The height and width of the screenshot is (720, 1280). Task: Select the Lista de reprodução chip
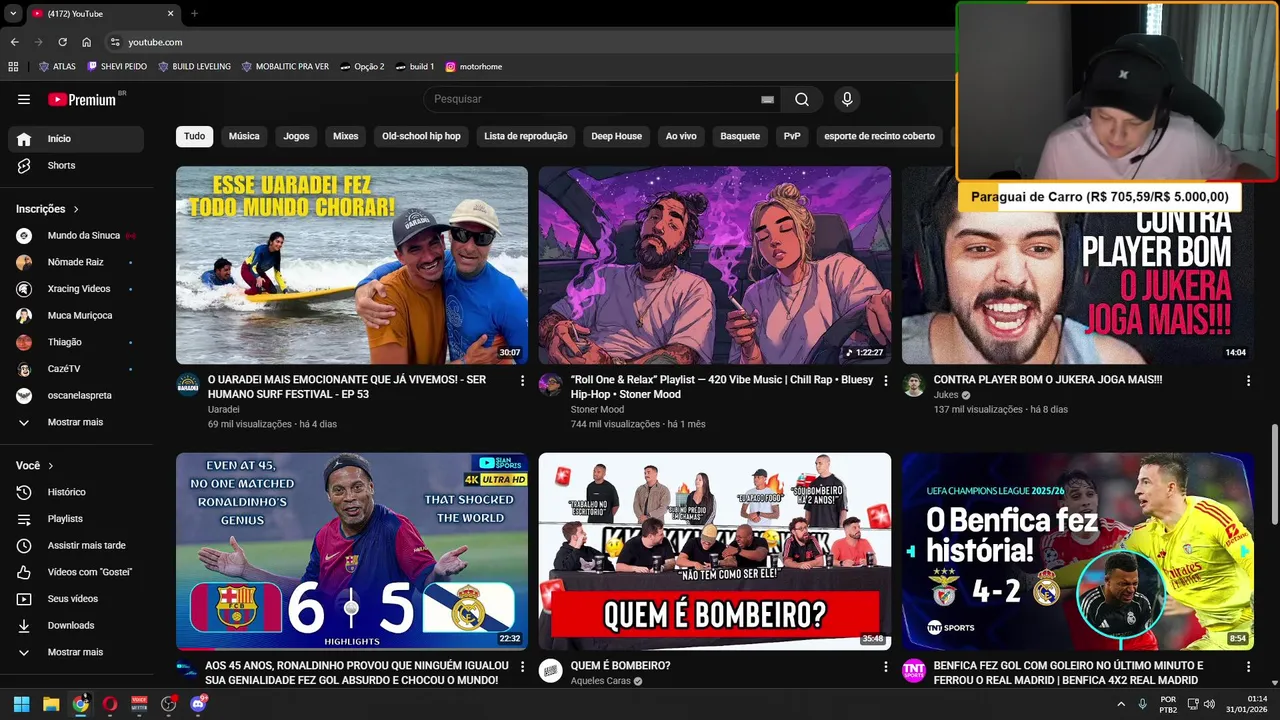[x=526, y=136]
